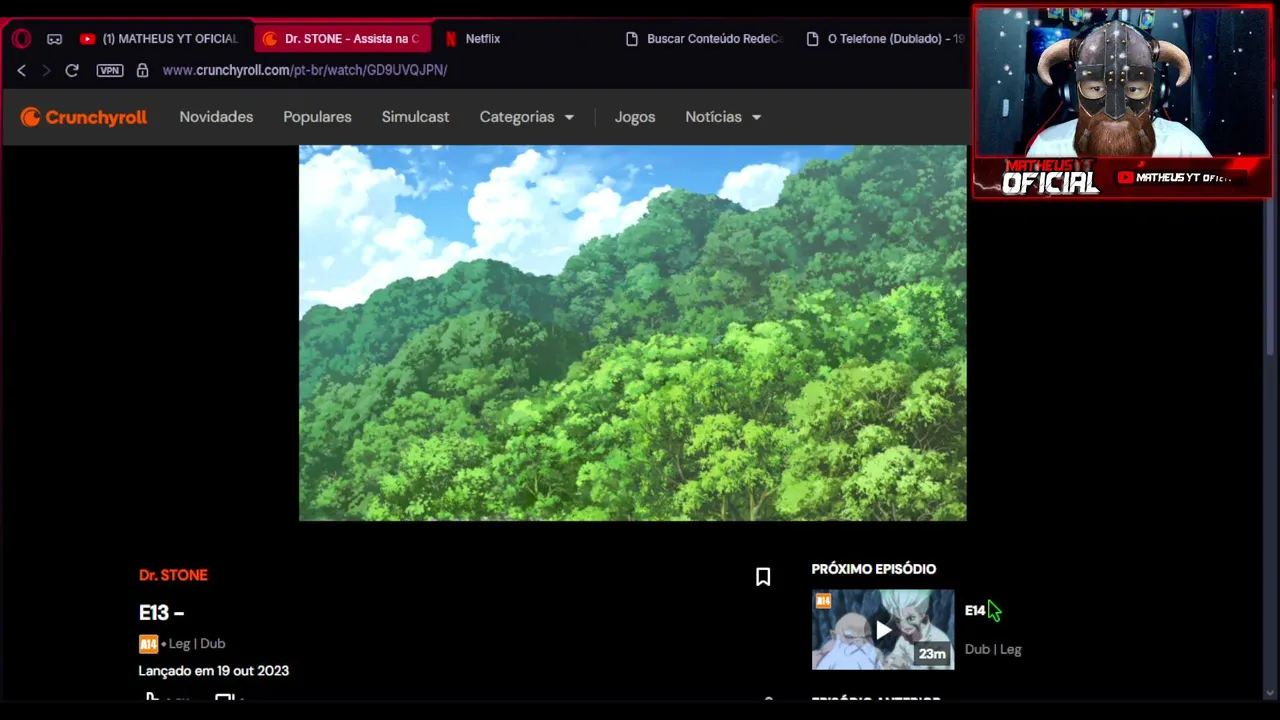The height and width of the screenshot is (720, 1280).
Task: Click the browser forward arrow
Action: click(x=45, y=70)
